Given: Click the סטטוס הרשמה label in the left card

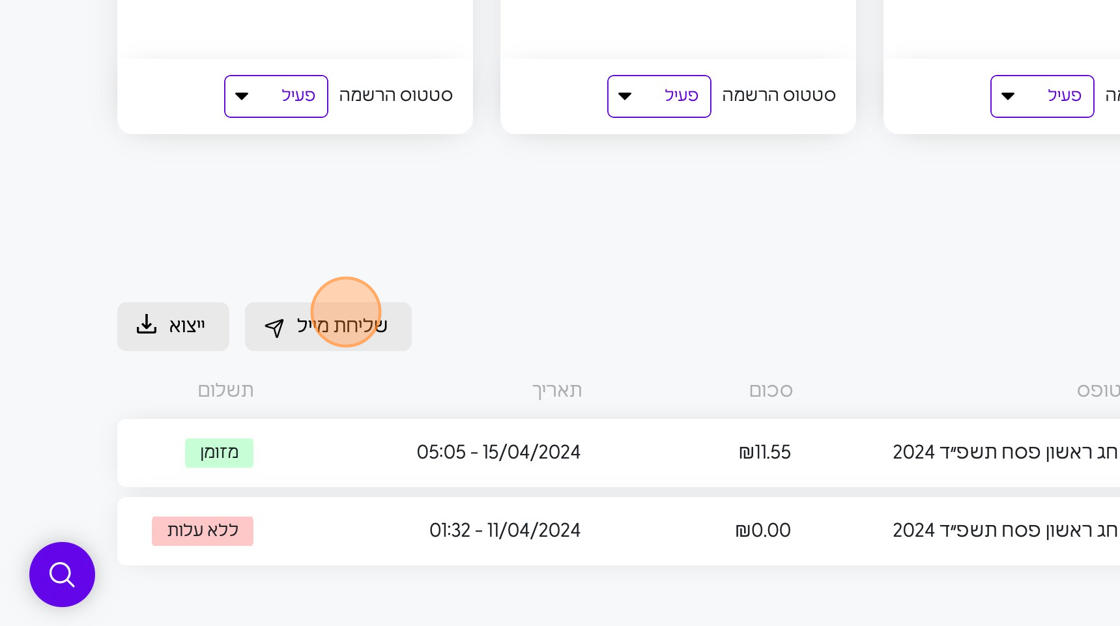Looking at the screenshot, I should click(395, 96).
